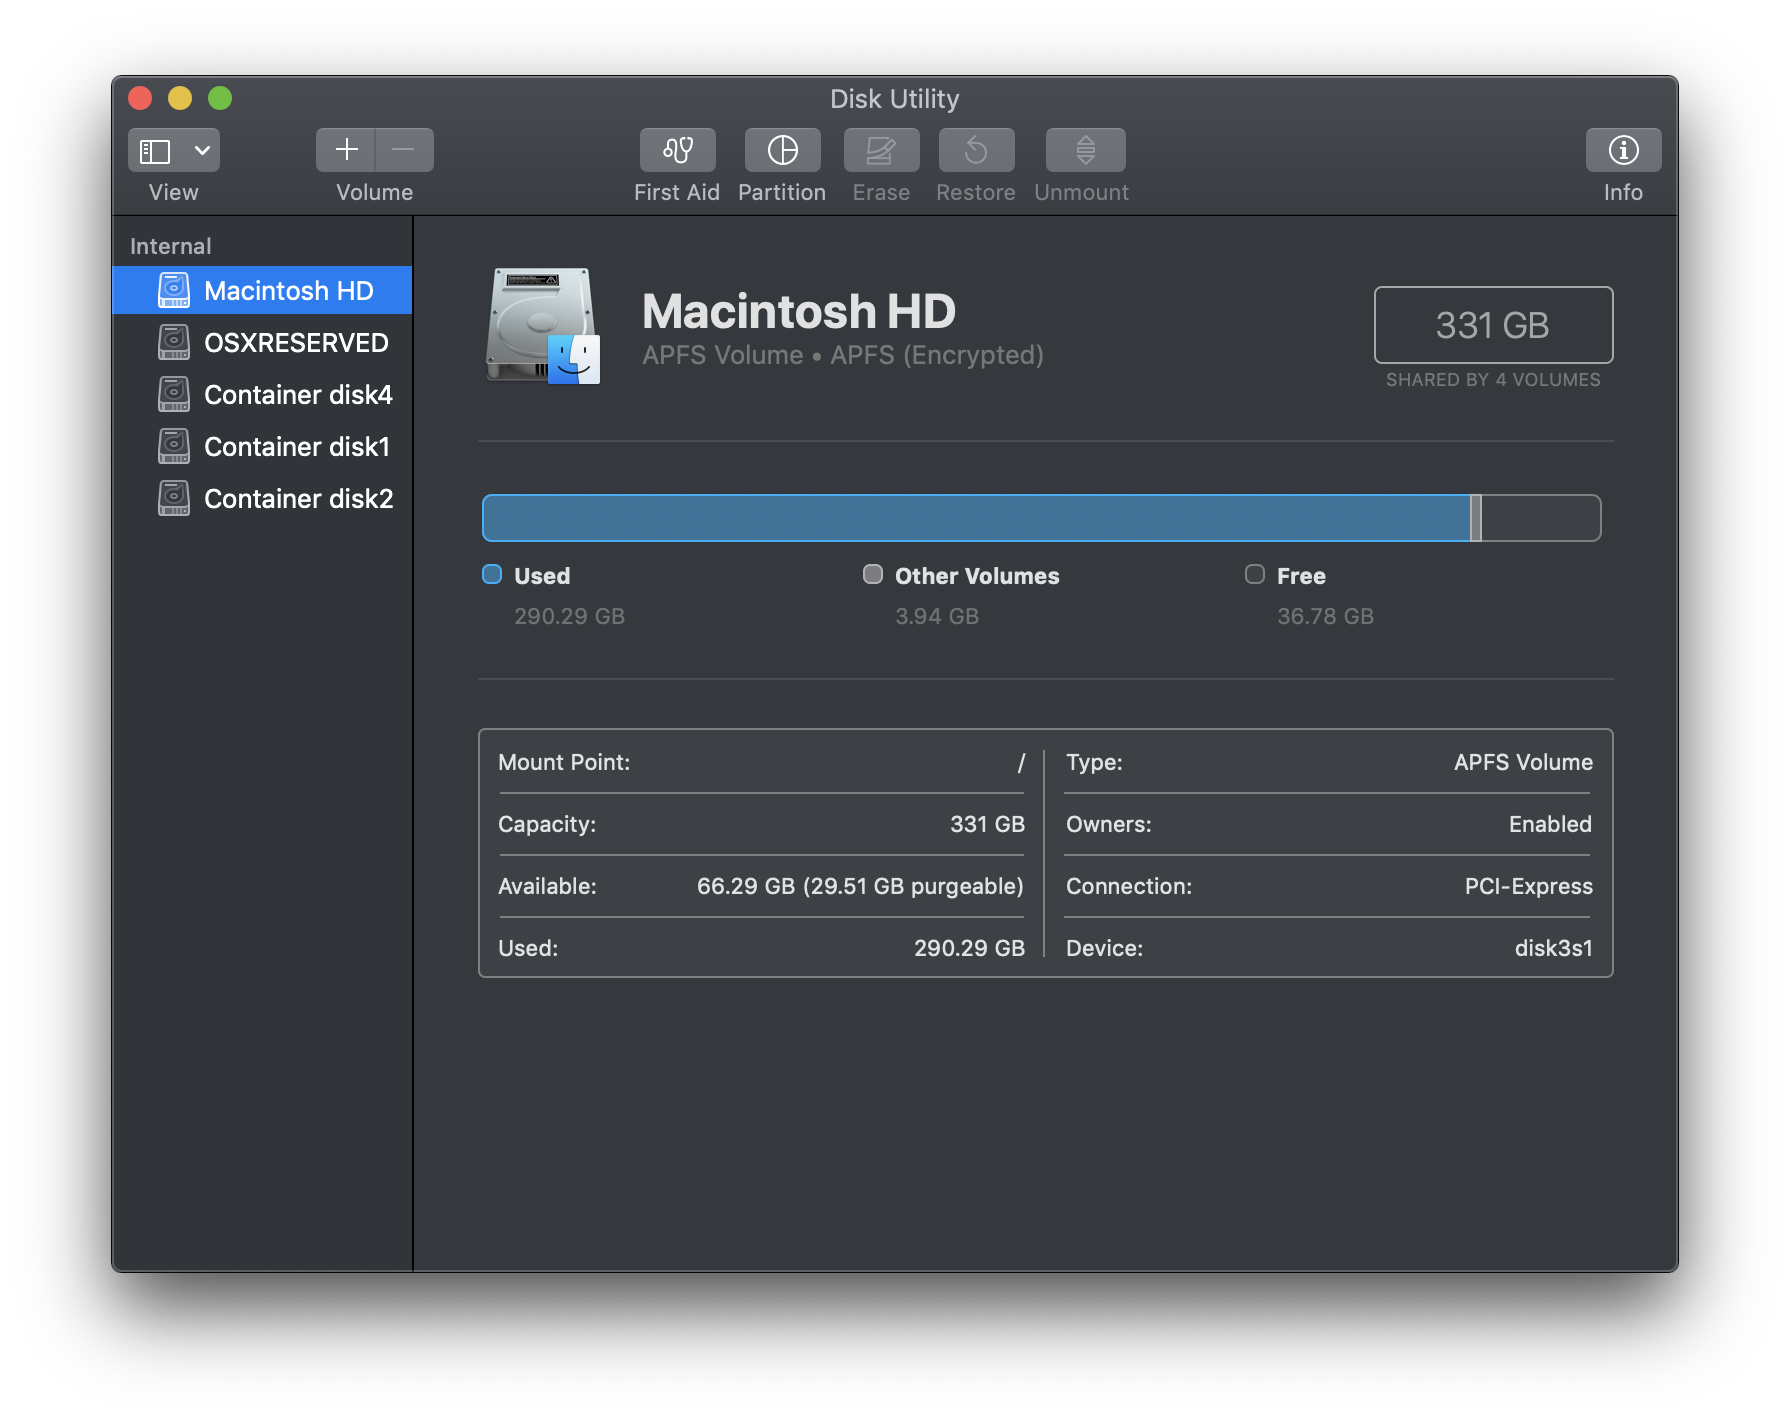
Task: Click the disk icon beside Container disk4
Action: [174, 394]
